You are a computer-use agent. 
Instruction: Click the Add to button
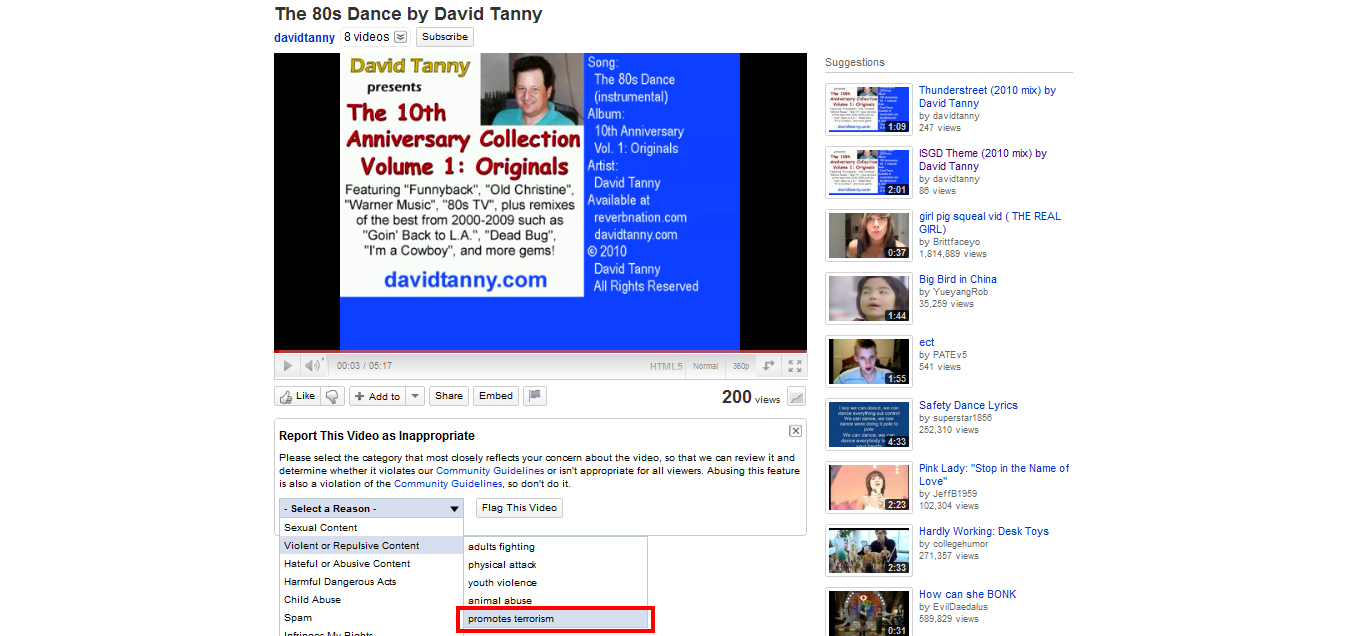[377, 396]
